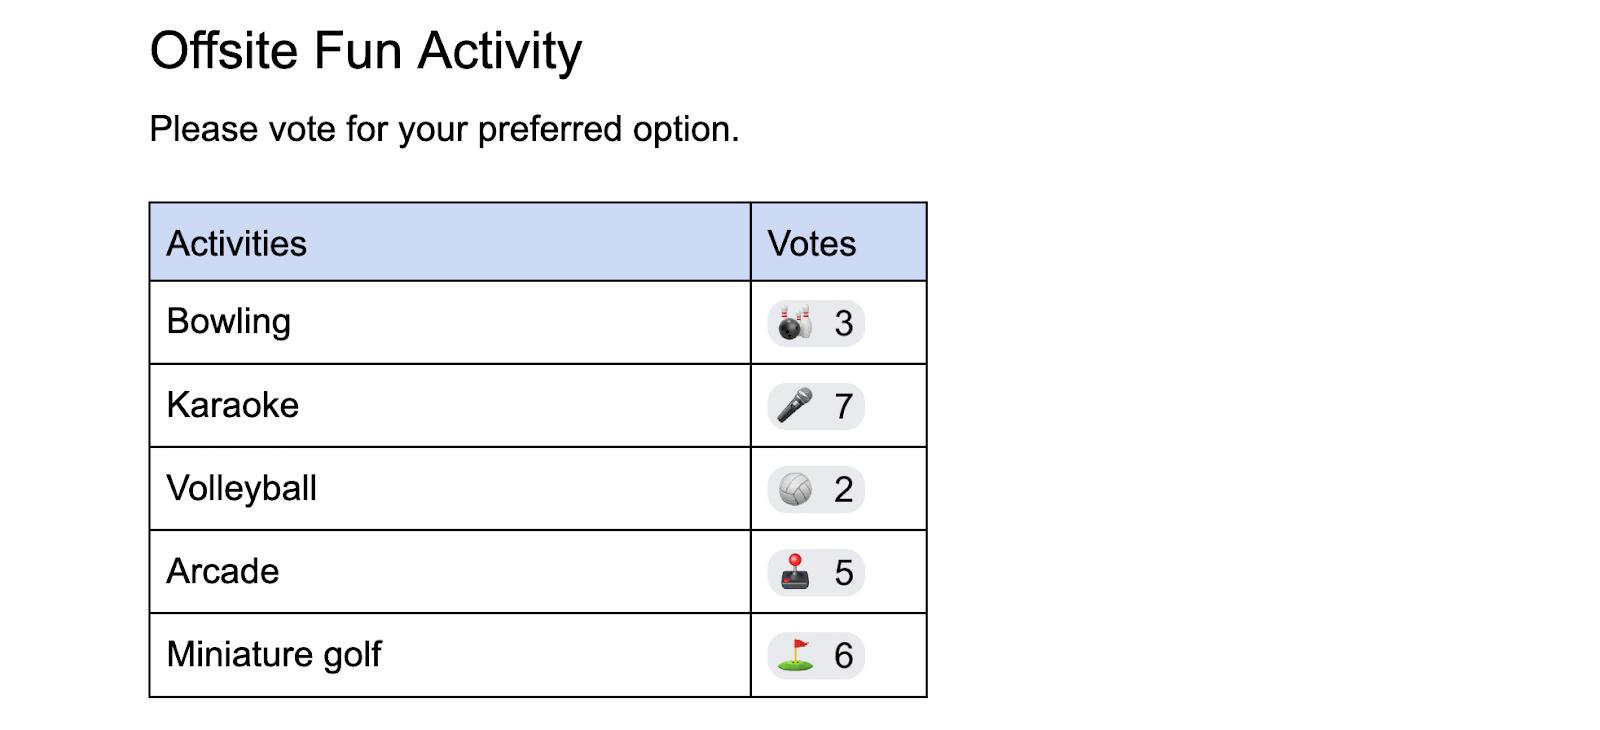The width and height of the screenshot is (1600, 730).
Task: Click the word Activity in the heading
Action: [500, 51]
